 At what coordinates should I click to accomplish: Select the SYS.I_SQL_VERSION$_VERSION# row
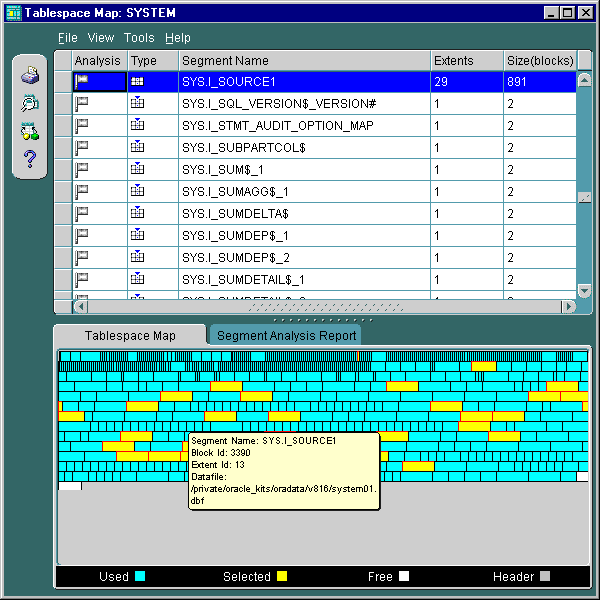click(x=324, y=104)
